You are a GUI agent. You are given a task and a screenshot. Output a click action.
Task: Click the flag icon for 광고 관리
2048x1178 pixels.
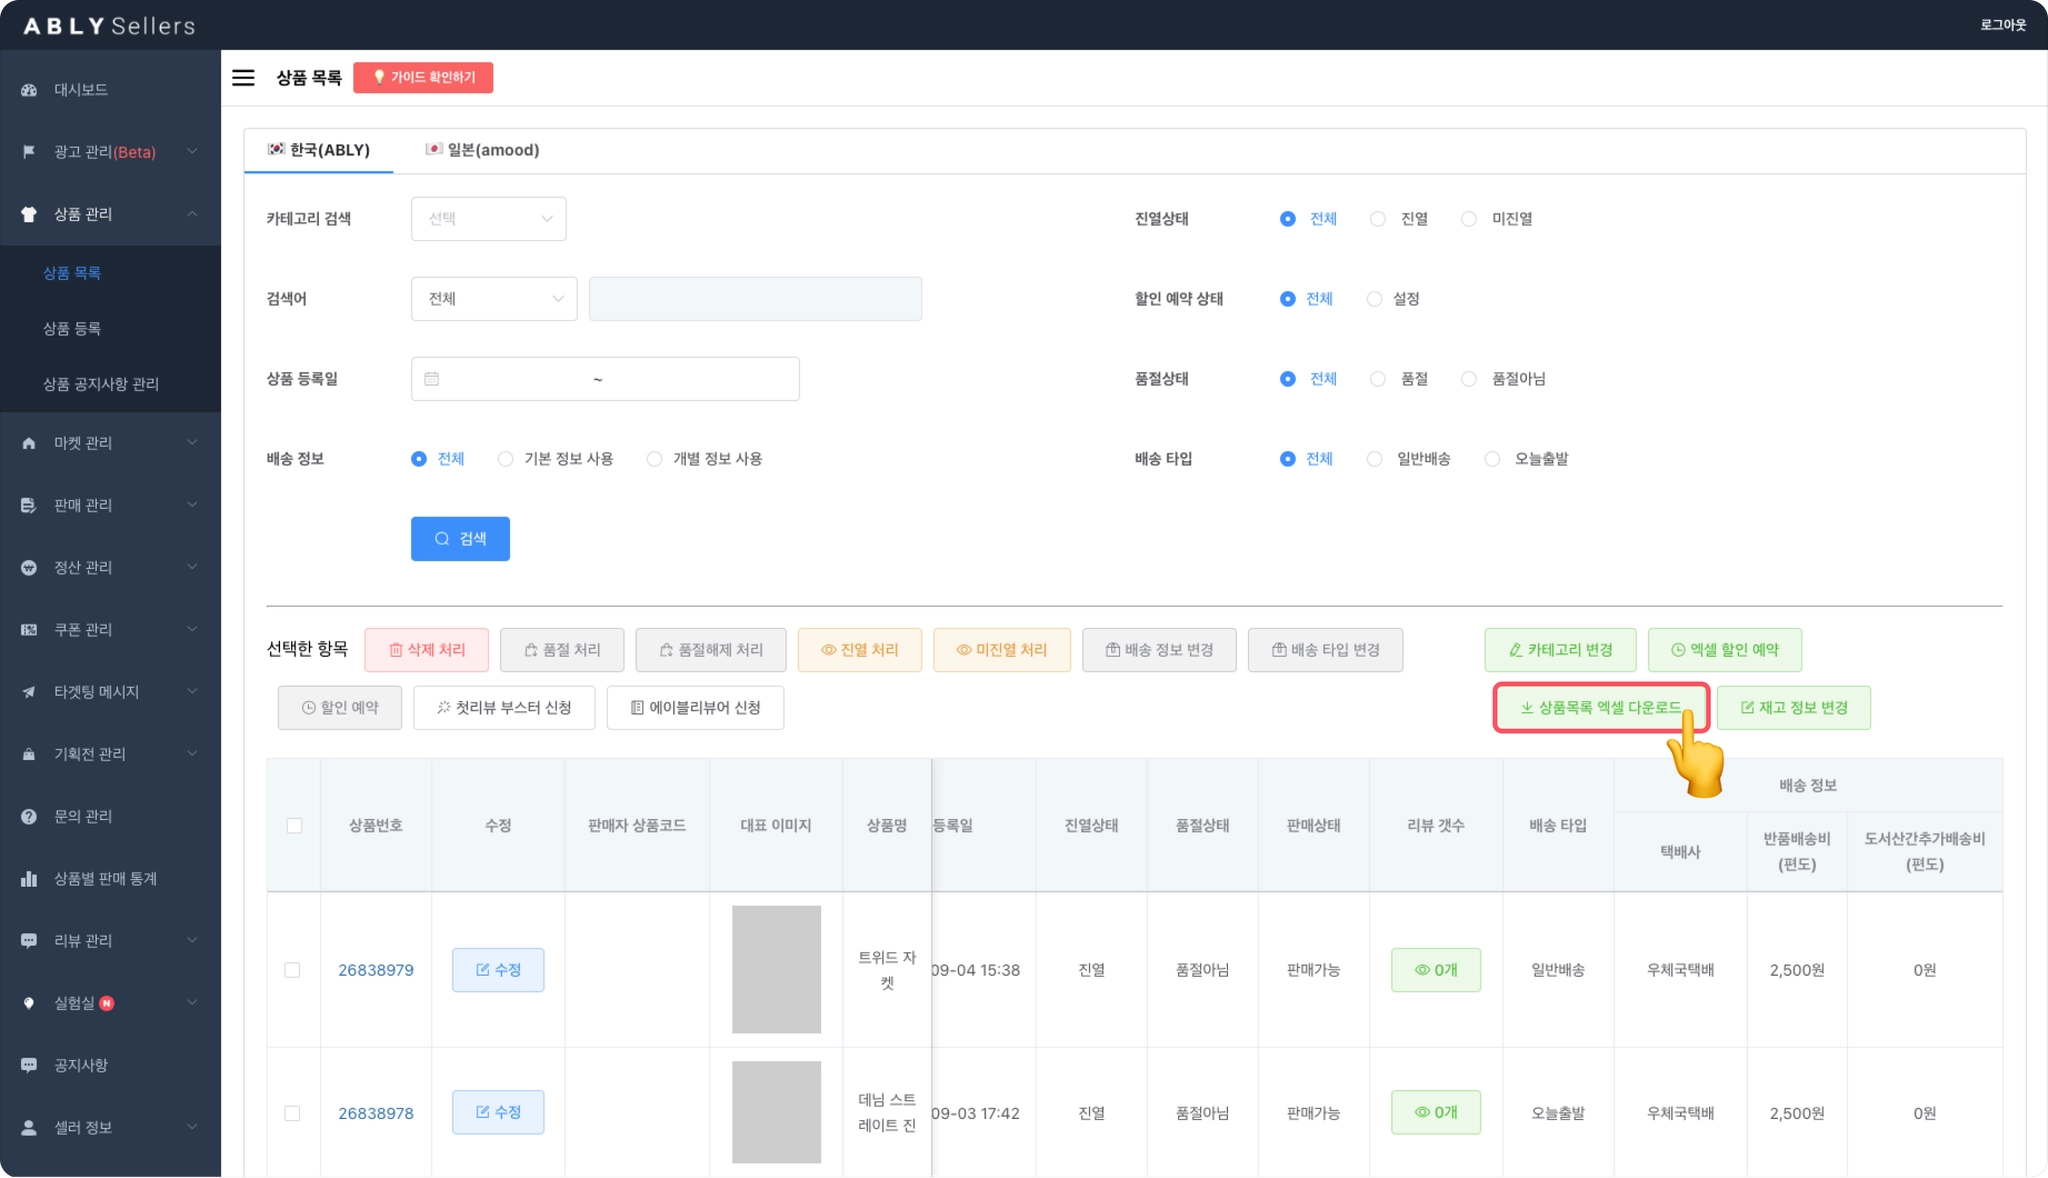click(29, 152)
